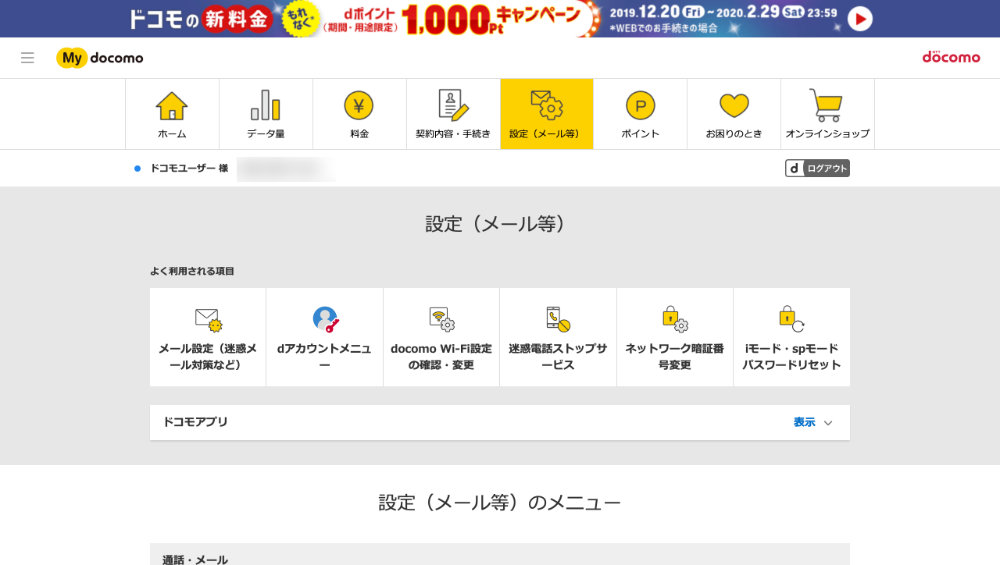Click the iモード・spモード lock reset icon
Screen dimensions: 1000x565
pyautogui.click(x=791, y=319)
